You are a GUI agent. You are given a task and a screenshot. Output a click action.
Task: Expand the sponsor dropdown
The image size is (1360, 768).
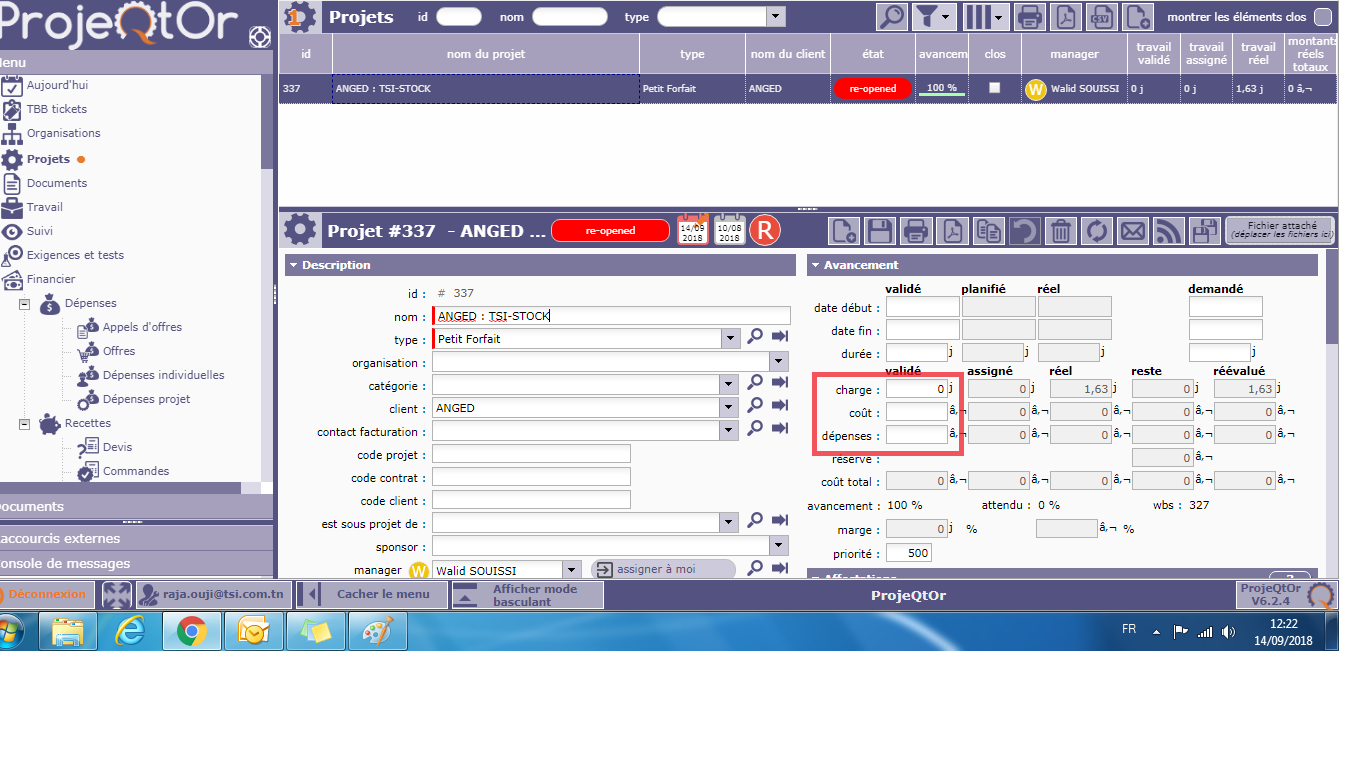click(780, 546)
